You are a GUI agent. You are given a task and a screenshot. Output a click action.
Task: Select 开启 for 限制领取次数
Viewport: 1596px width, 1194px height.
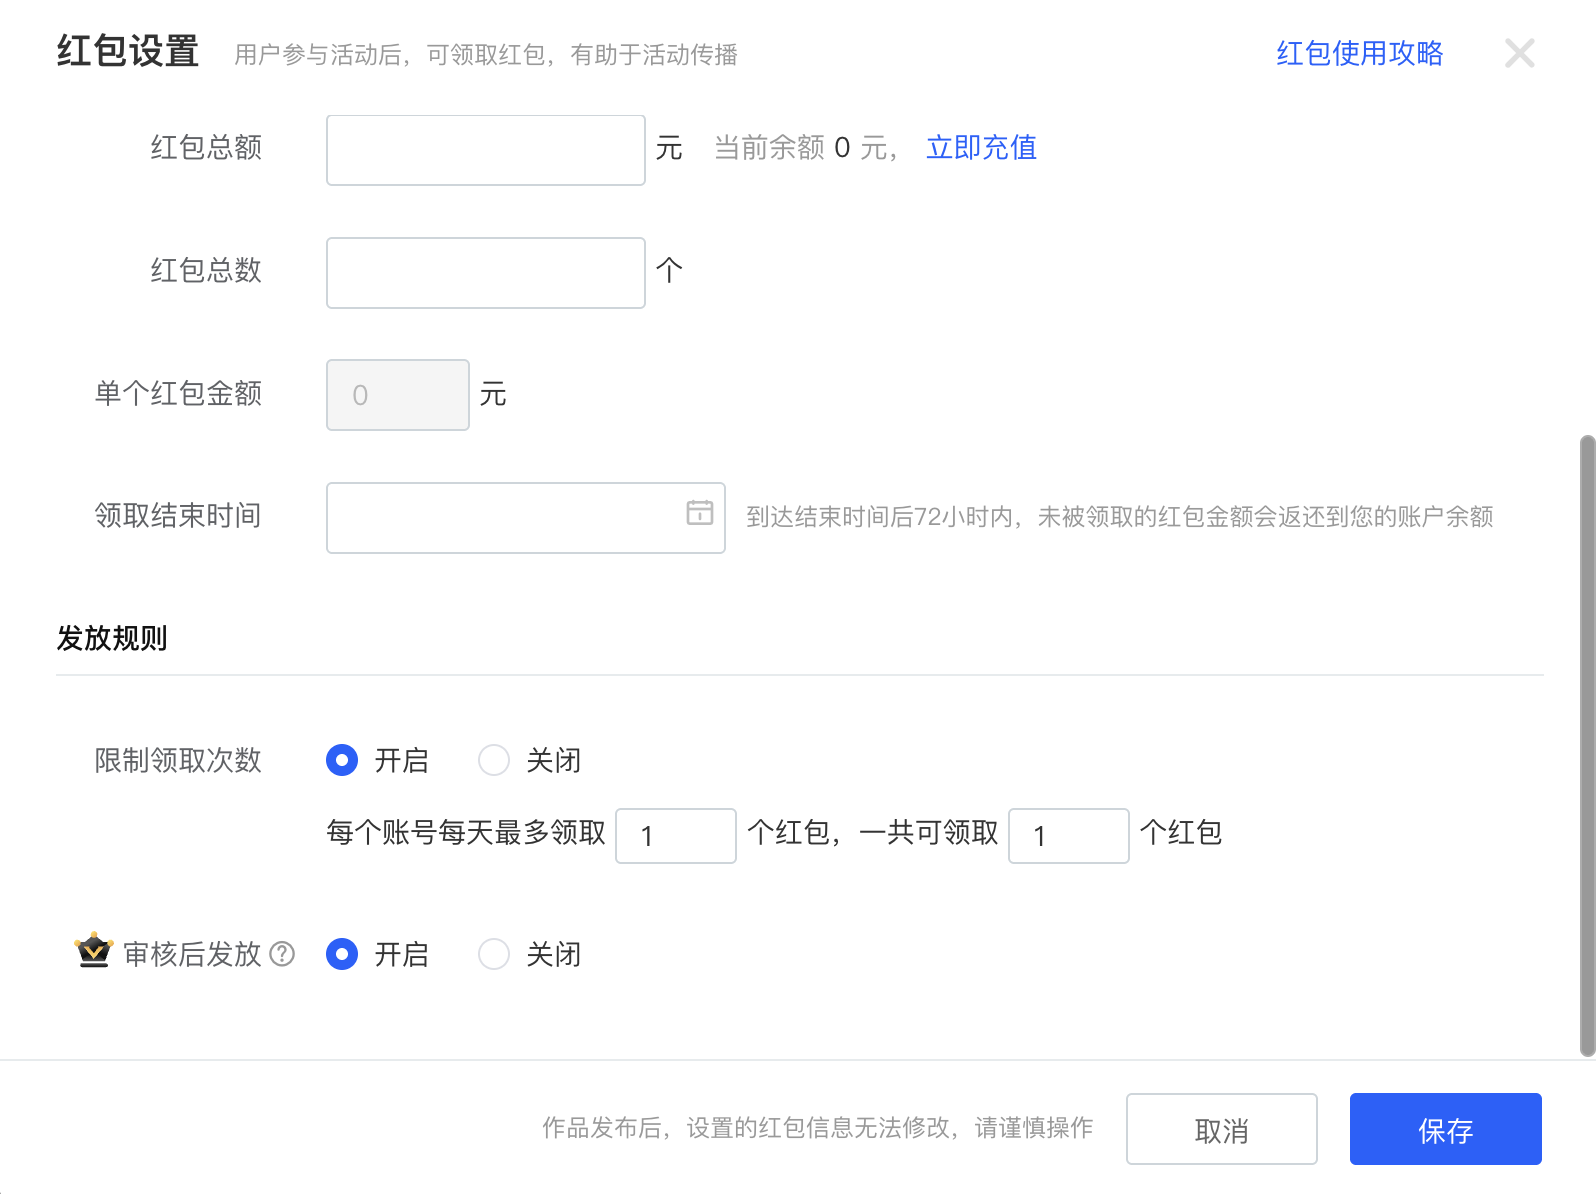coord(342,761)
